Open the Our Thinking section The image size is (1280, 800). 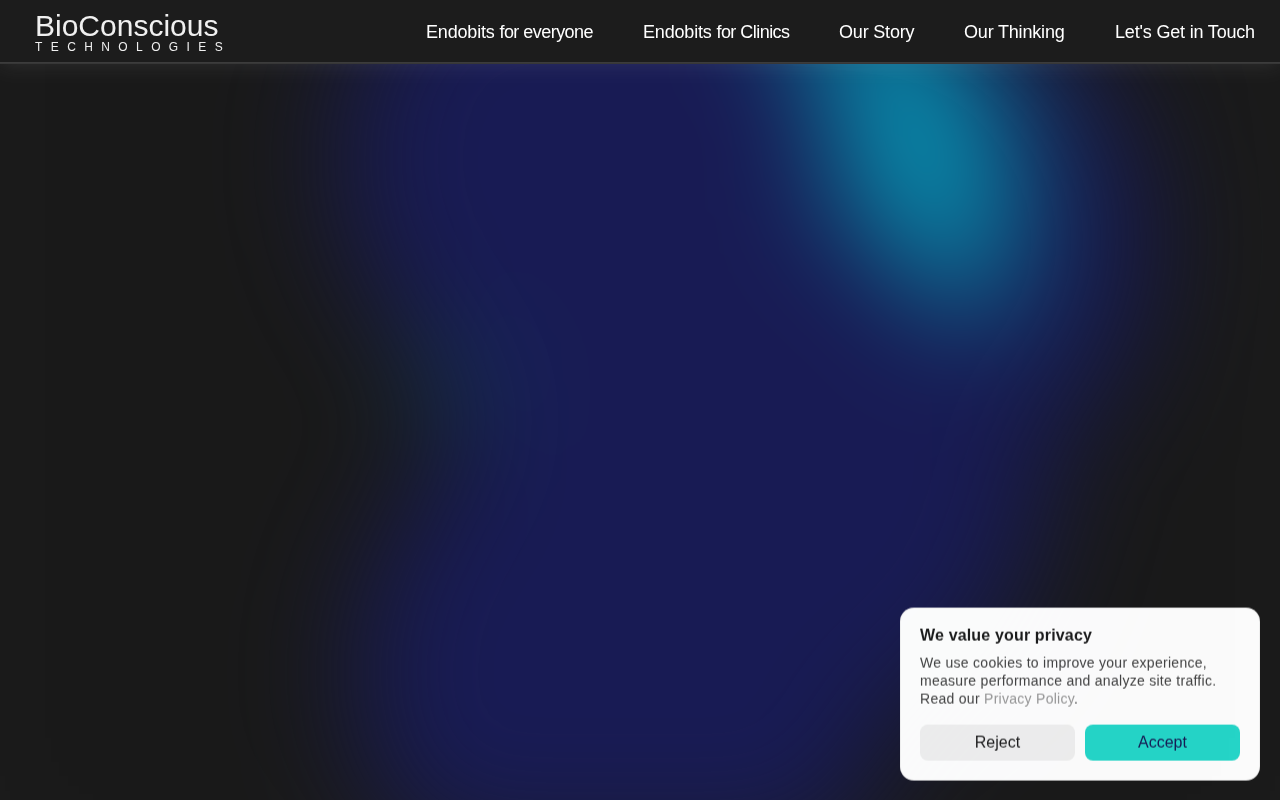click(1014, 32)
